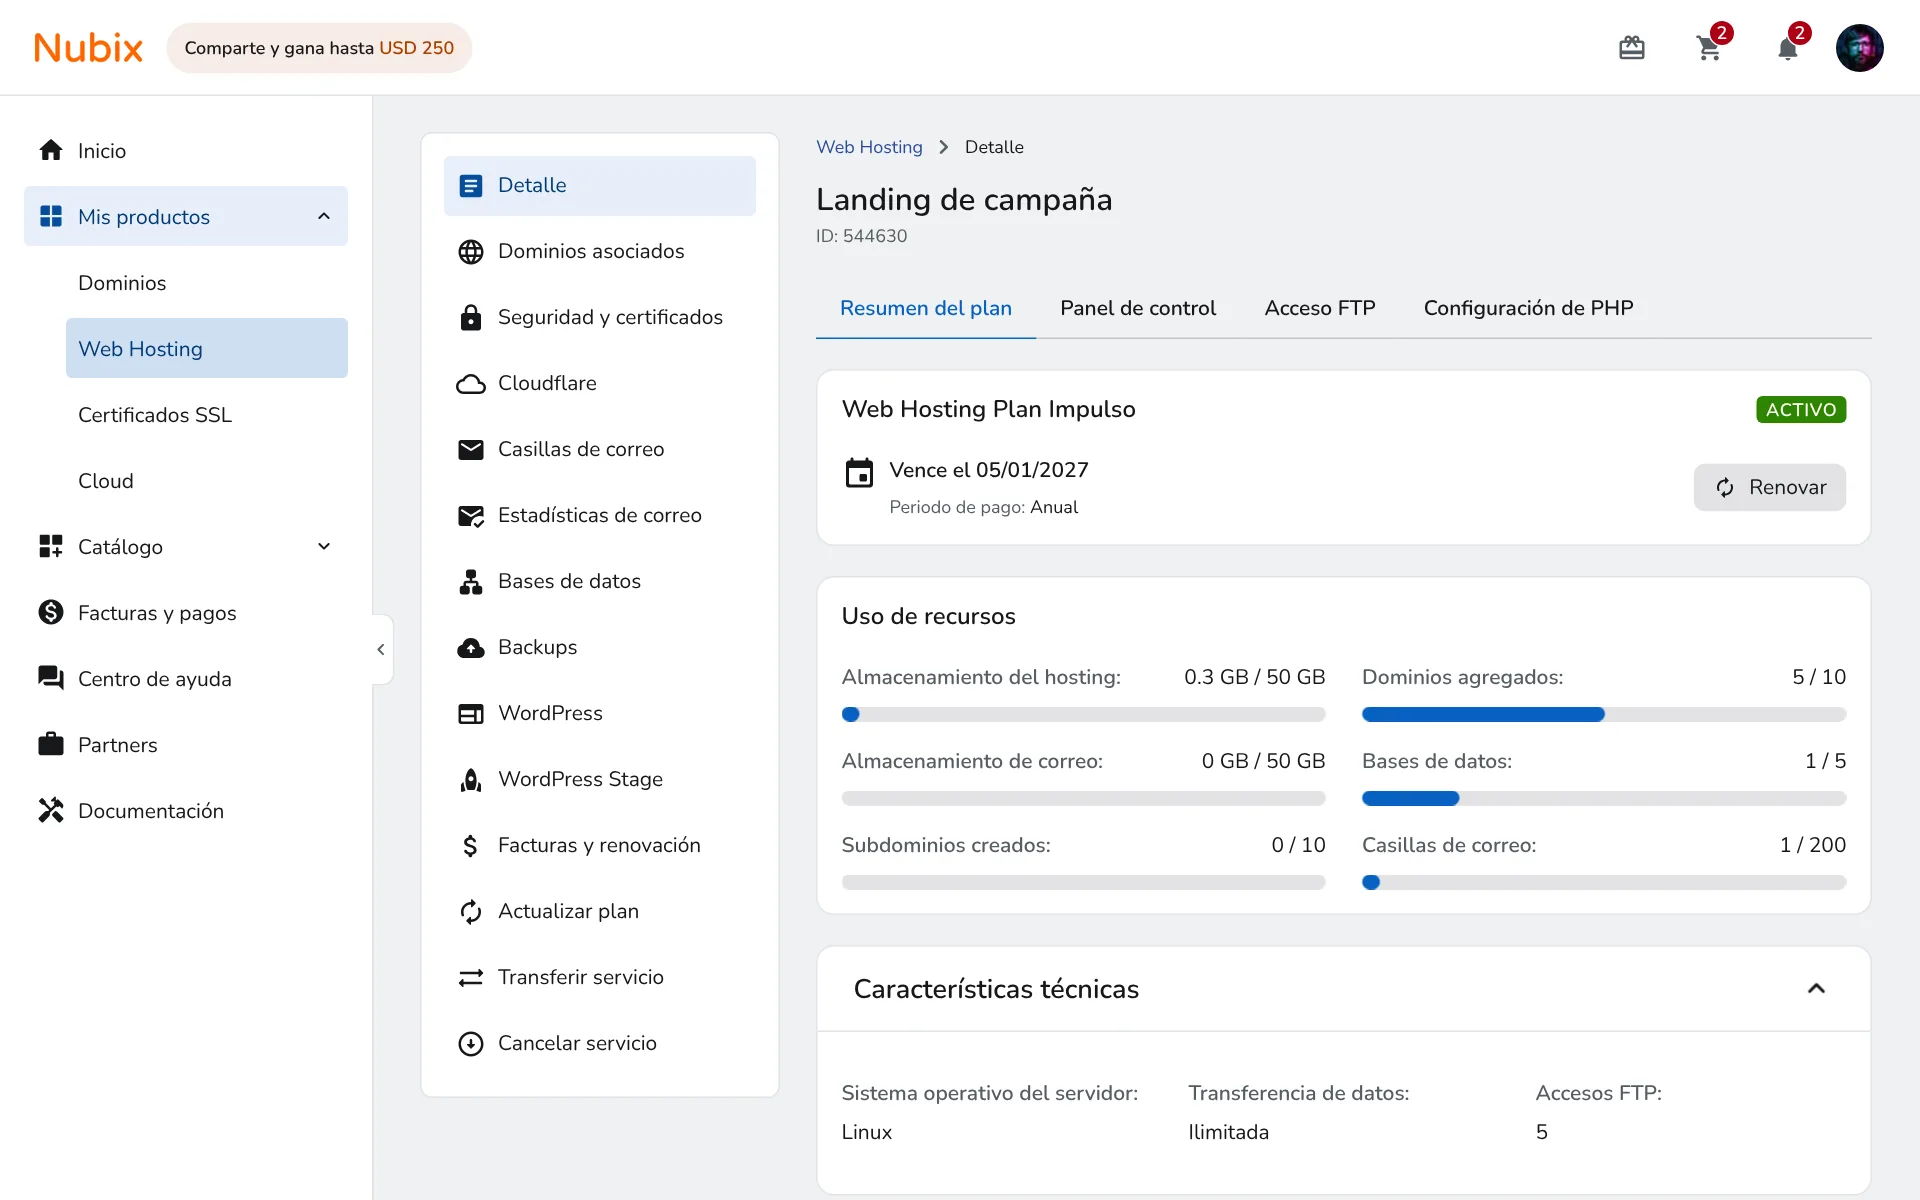This screenshot has height=1200, width=1920.
Task: Open Facturas y renovación dollar icon
Action: (471, 846)
